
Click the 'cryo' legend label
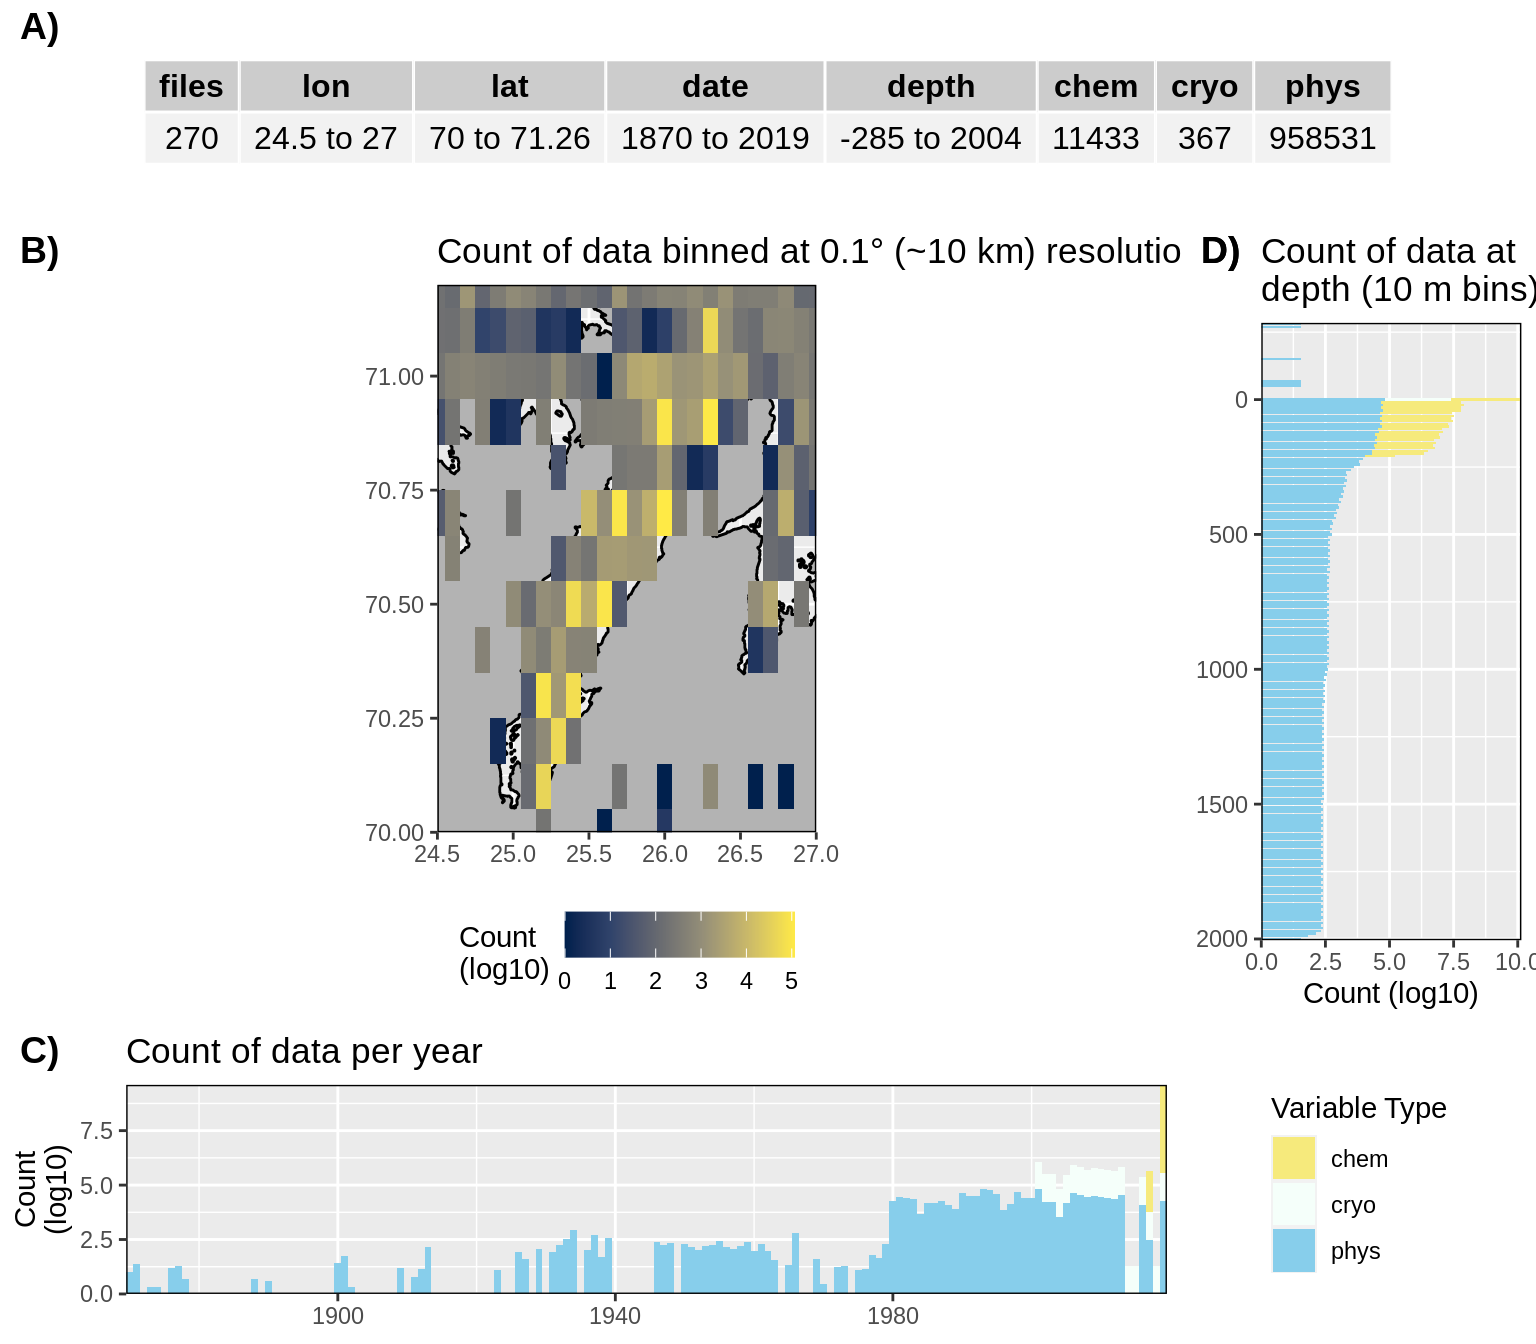pyautogui.click(x=1353, y=1205)
